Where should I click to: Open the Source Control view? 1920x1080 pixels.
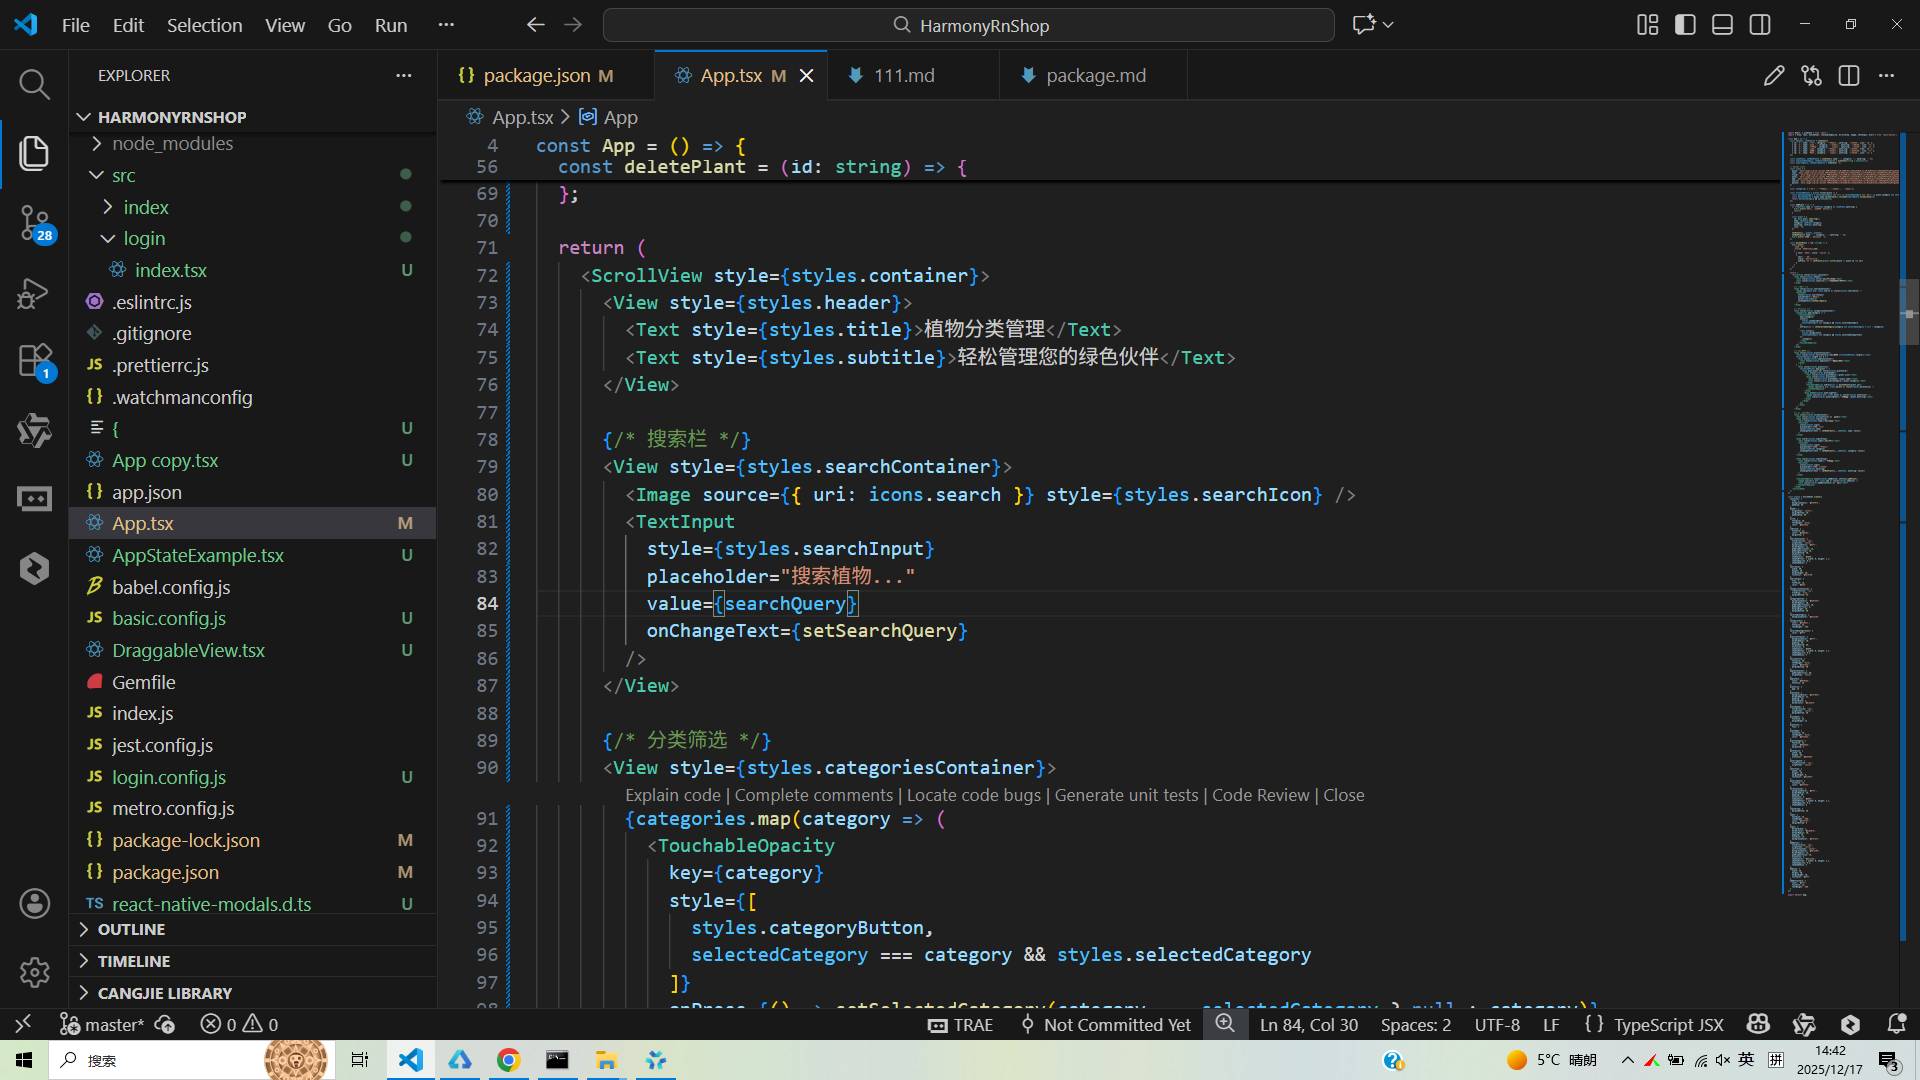point(34,222)
